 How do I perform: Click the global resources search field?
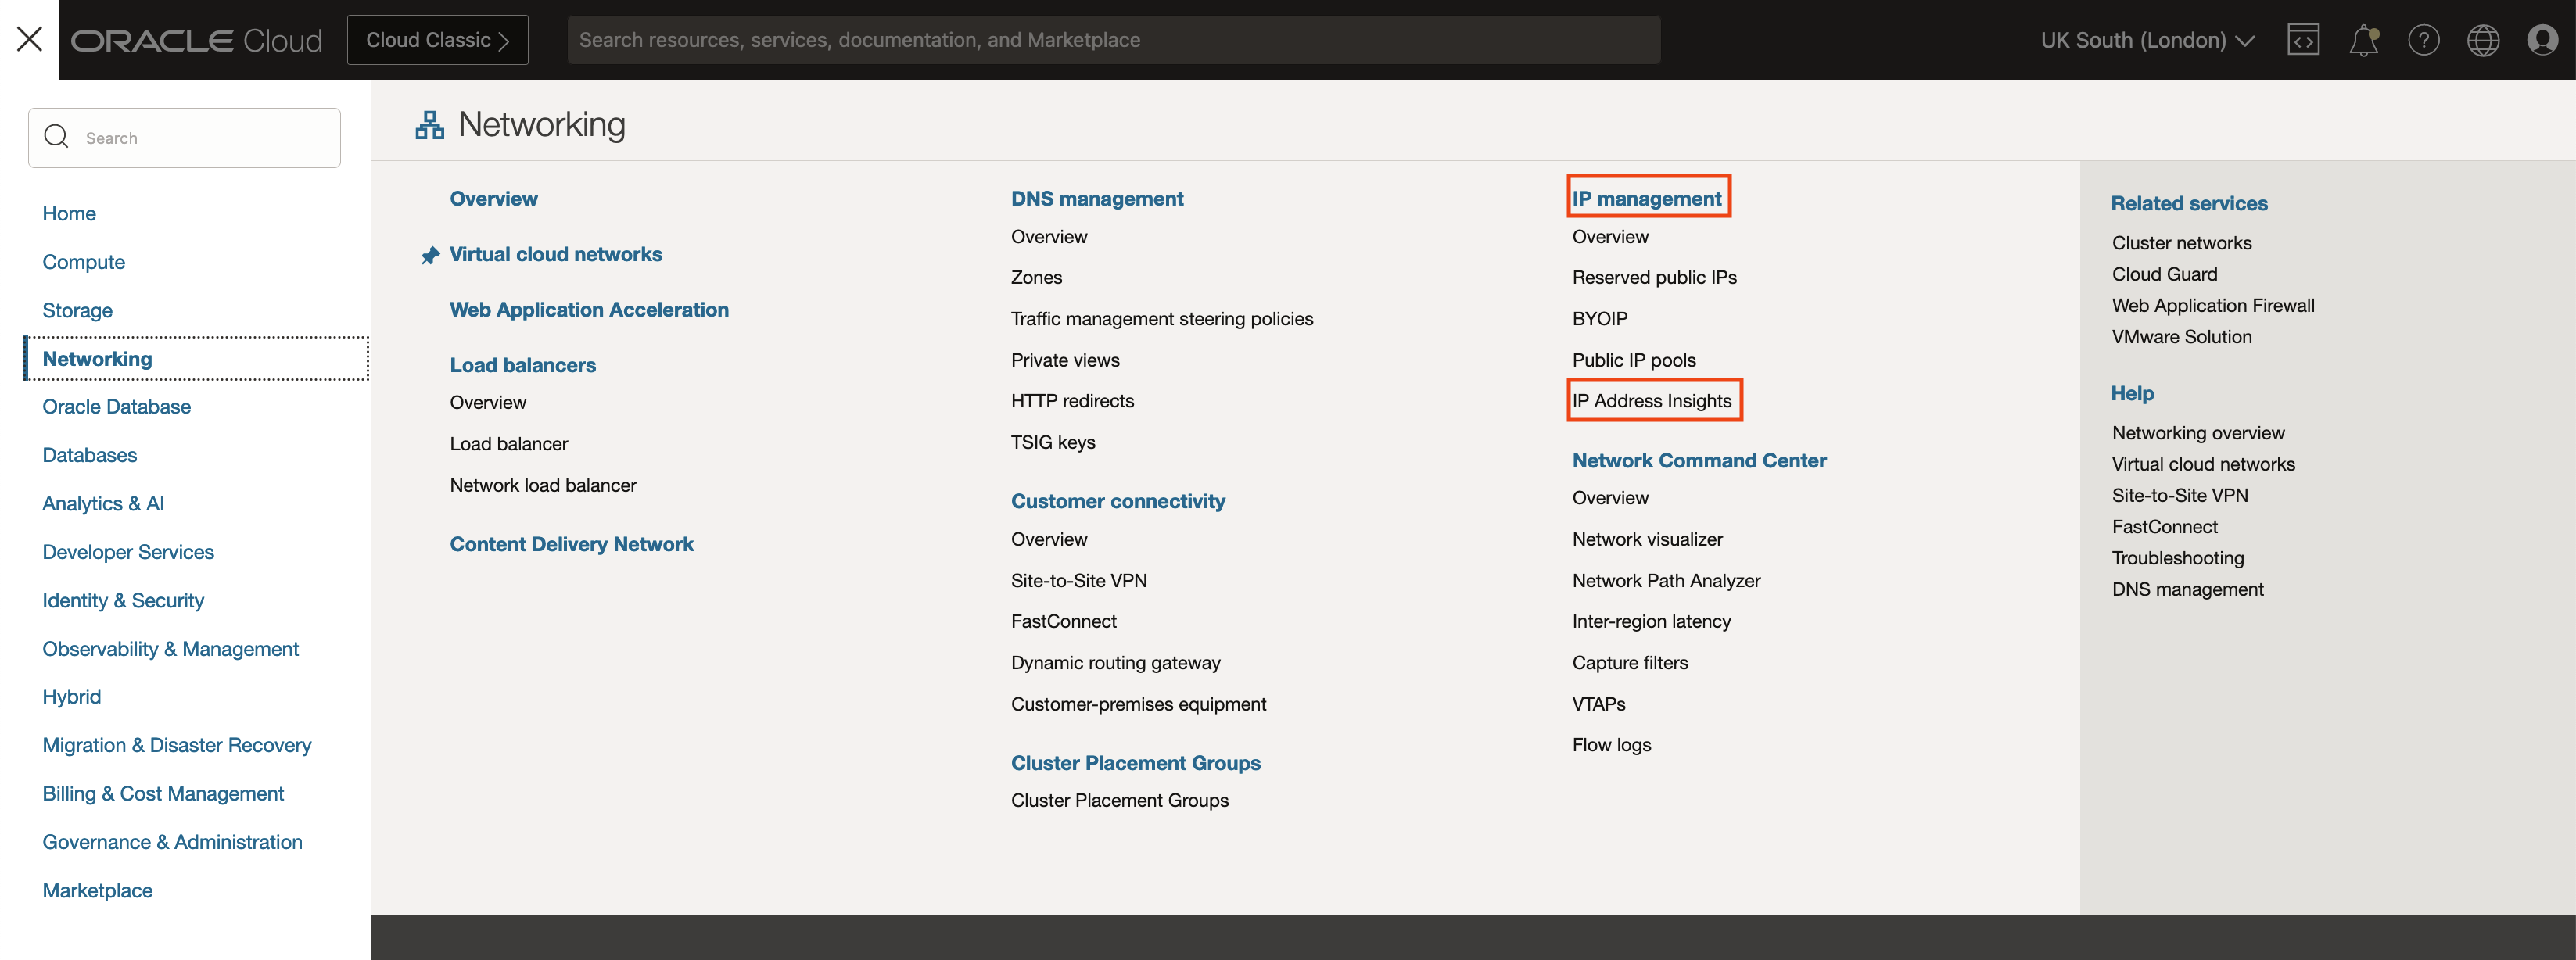coord(1113,39)
